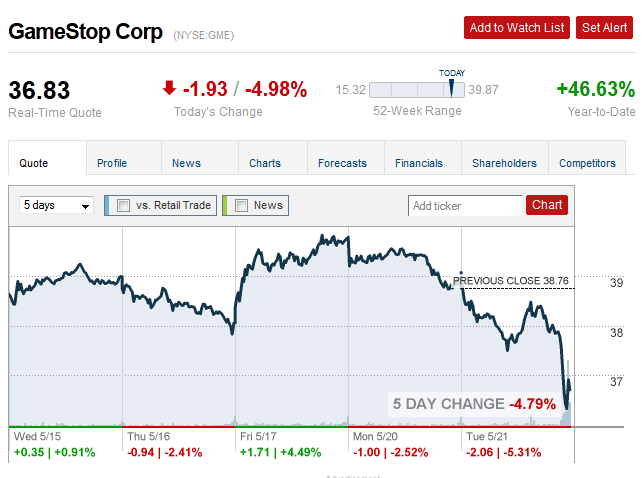The width and height of the screenshot is (642, 478).
Task: Click the 5 DAY CHANGE label
Action: [x=448, y=404]
